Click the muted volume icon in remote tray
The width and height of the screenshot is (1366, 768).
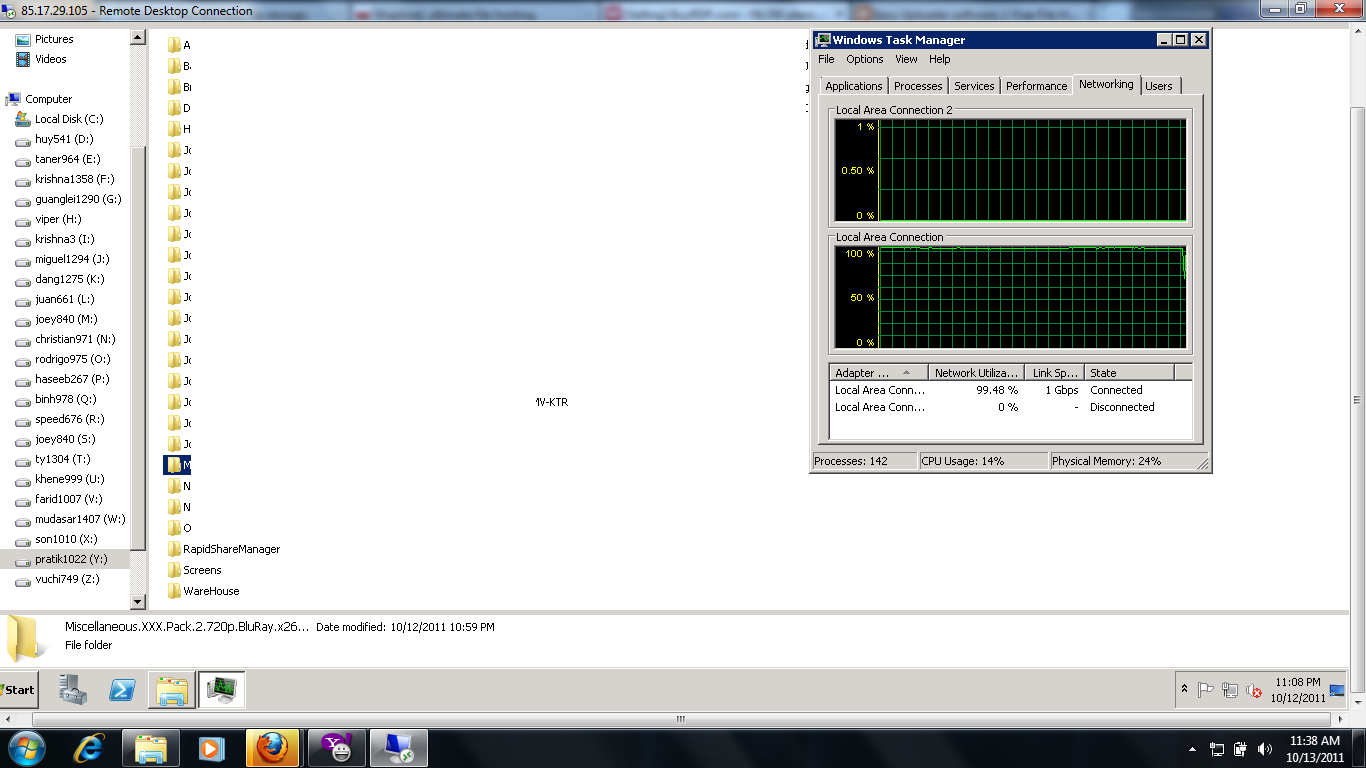1253,690
